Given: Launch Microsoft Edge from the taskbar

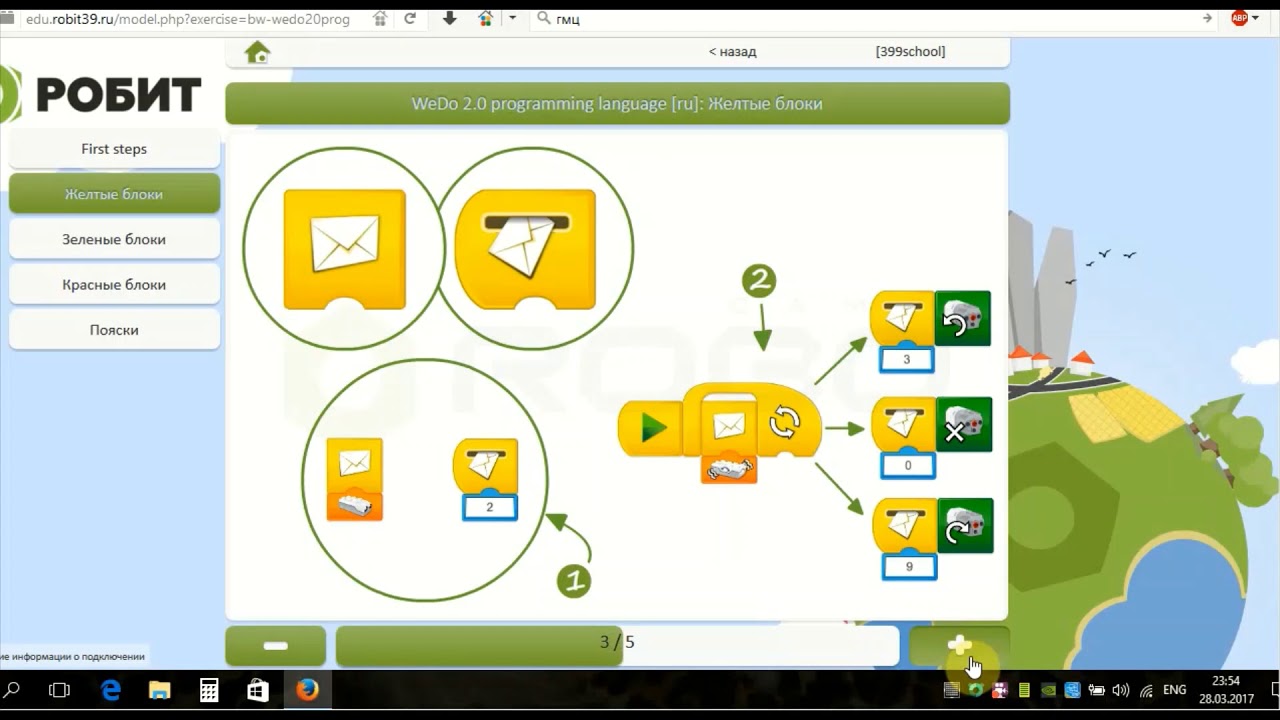Looking at the screenshot, I should (111, 690).
